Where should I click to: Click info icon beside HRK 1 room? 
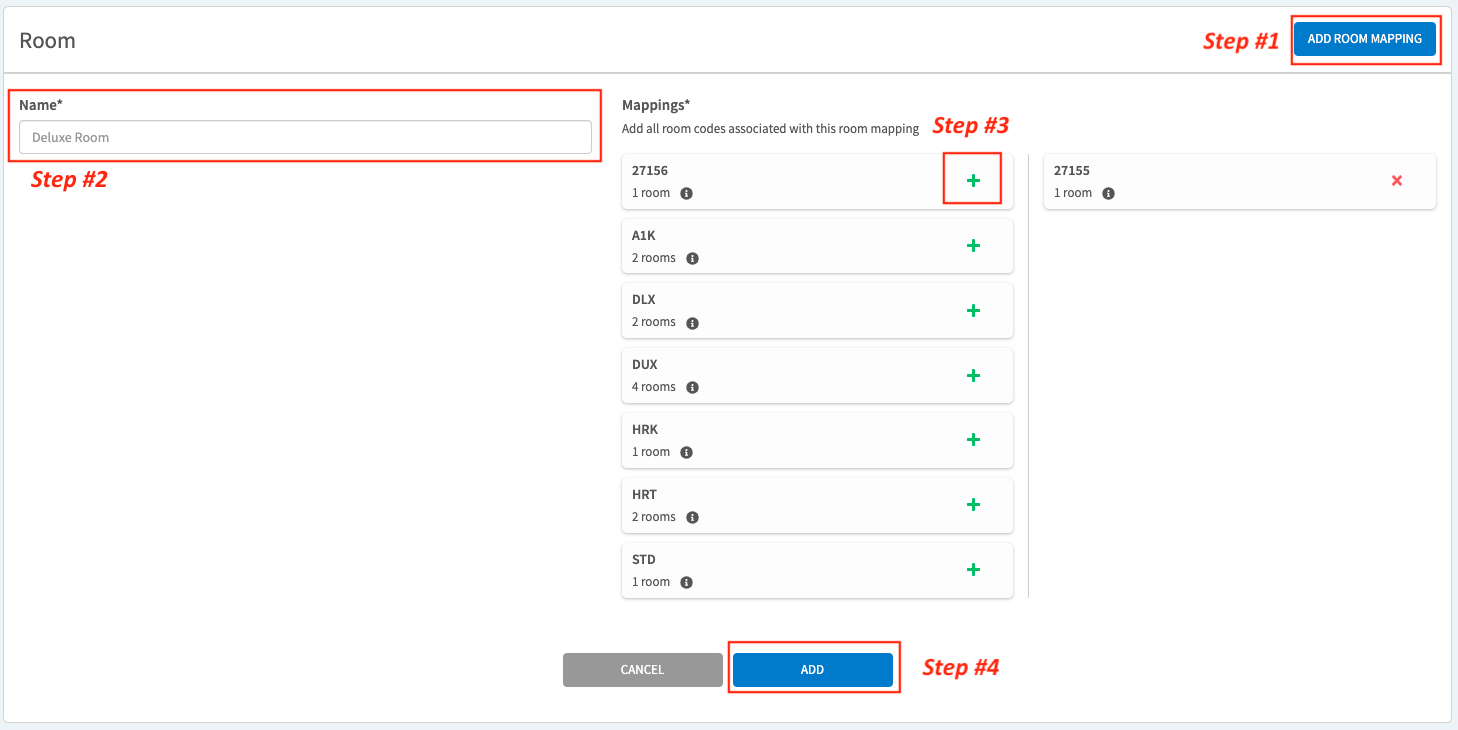(686, 453)
